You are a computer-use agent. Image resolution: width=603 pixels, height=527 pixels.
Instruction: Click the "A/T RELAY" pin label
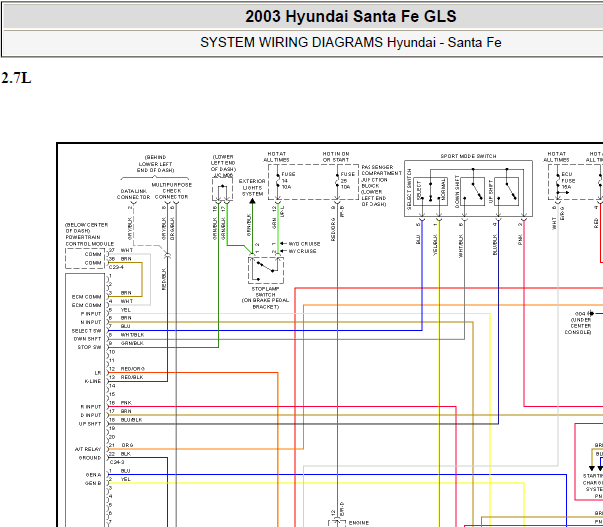(88, 449)
